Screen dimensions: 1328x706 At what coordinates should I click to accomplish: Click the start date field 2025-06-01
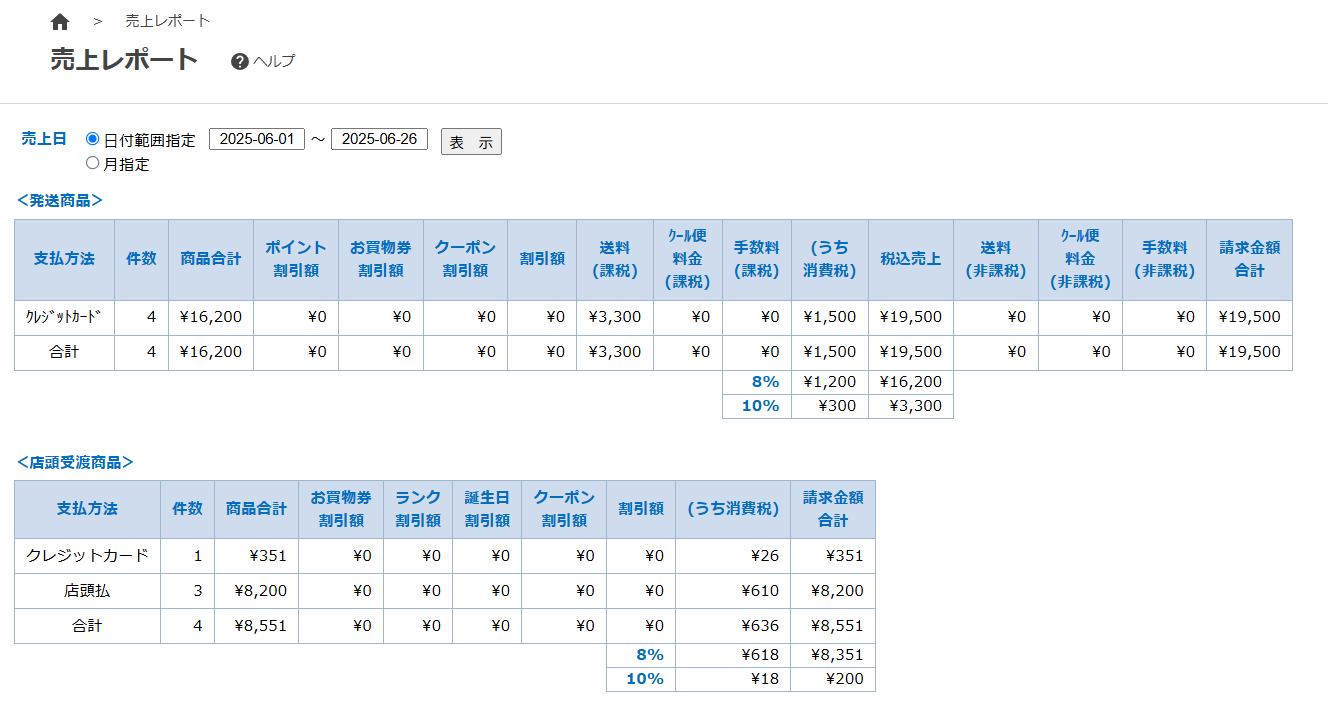[x=256, y=139]
